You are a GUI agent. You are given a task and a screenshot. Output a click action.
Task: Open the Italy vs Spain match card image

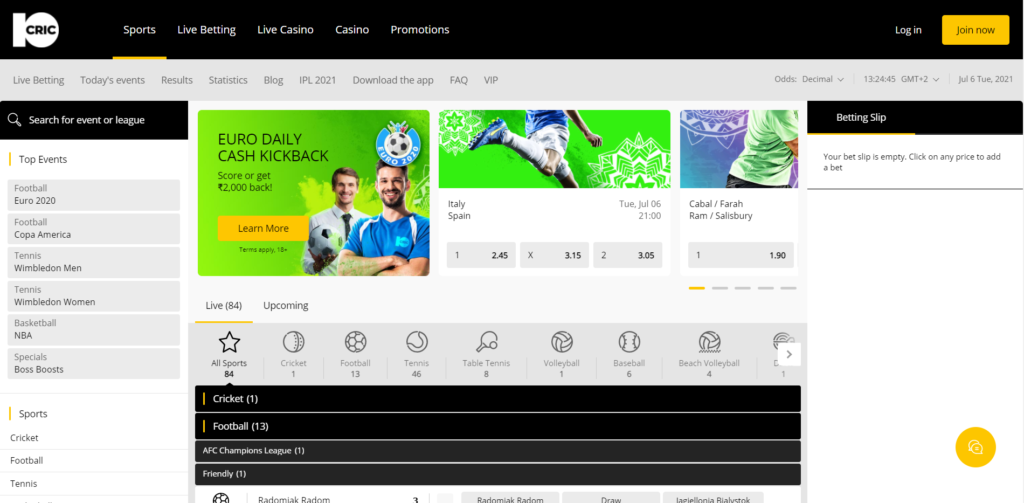point(554,149)
